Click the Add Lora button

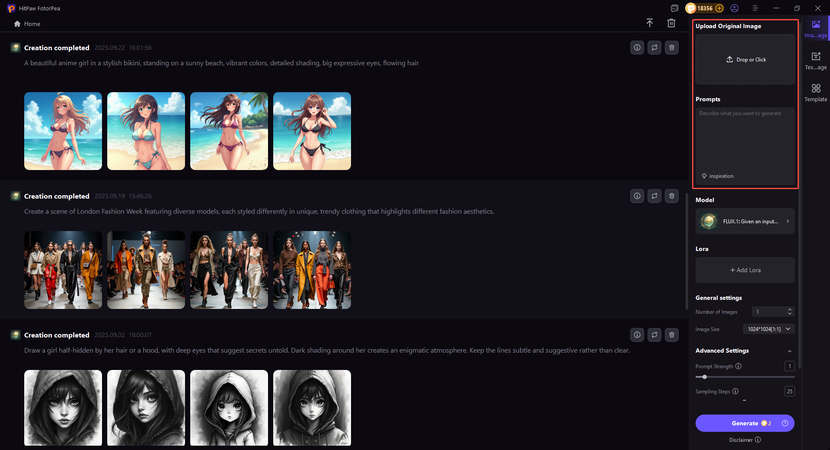[x=745, y=270]
